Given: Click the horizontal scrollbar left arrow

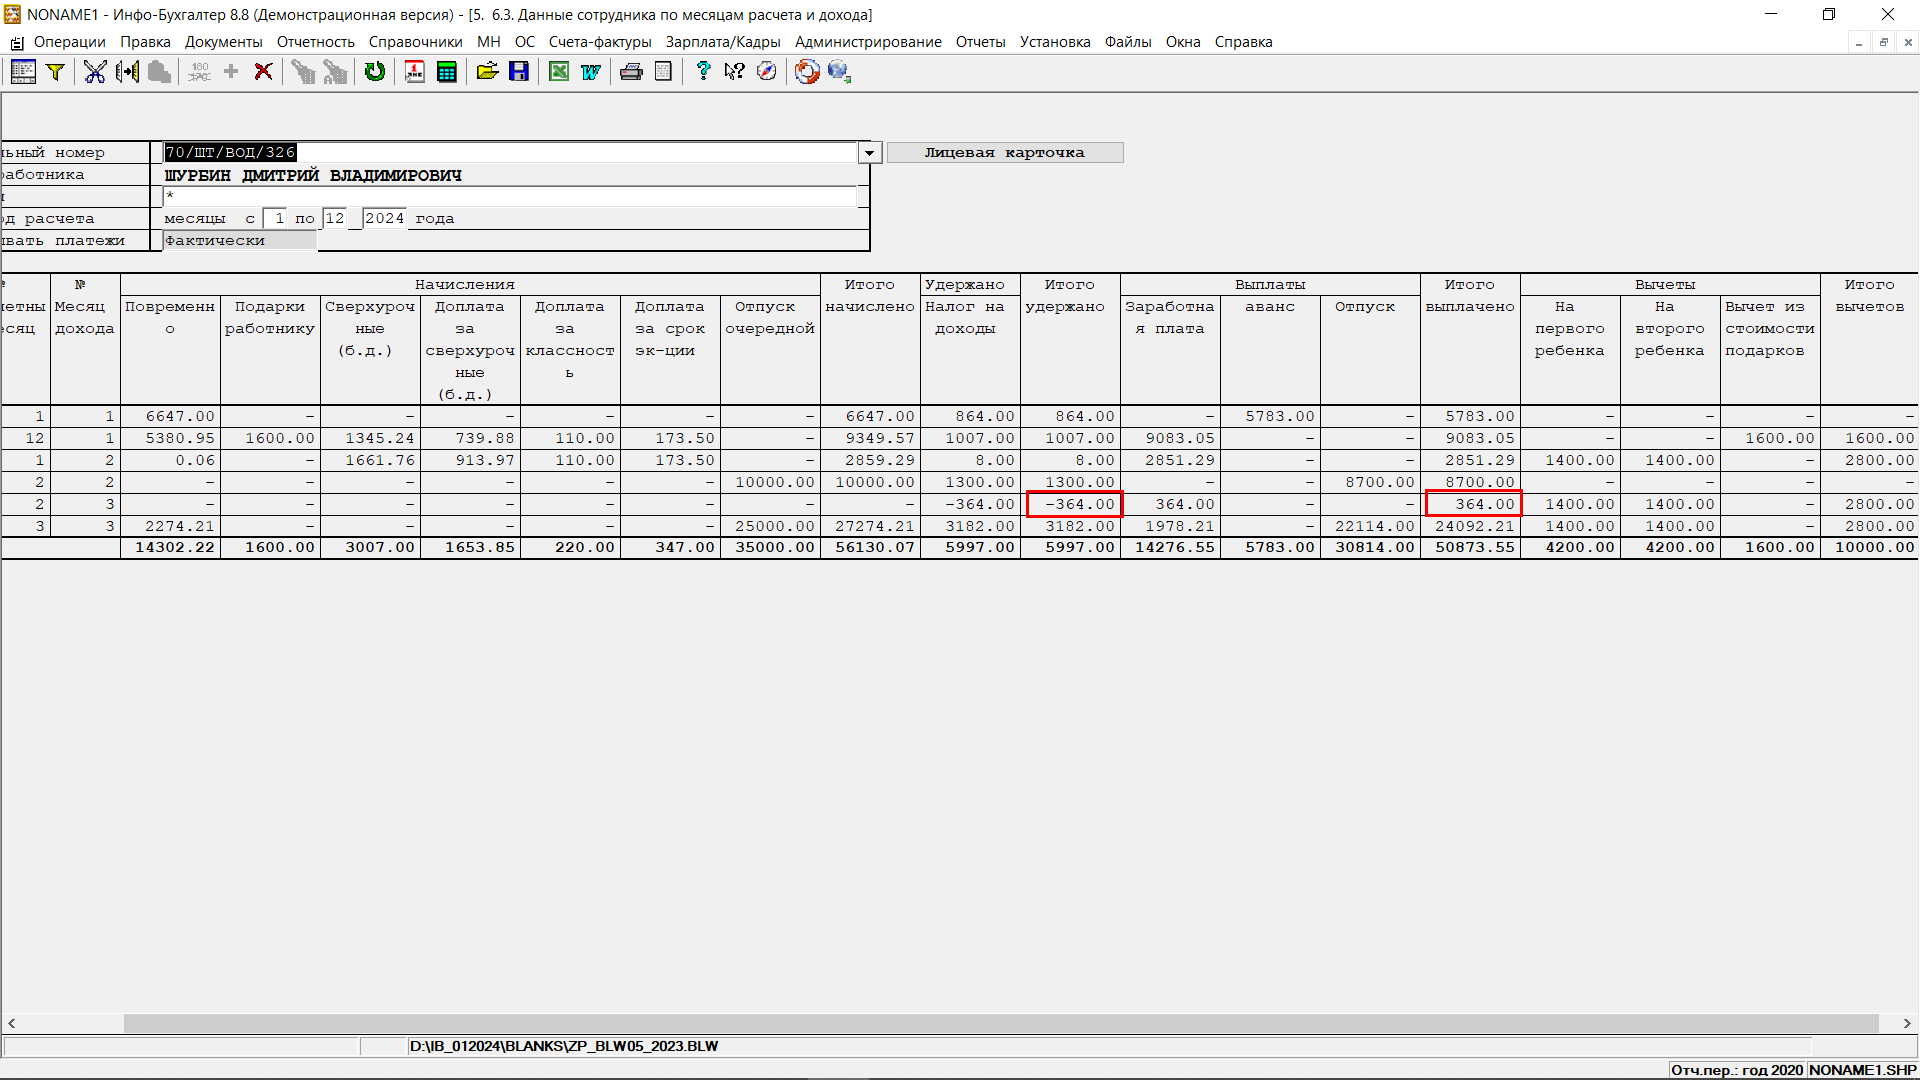Looking at the screenshot, I should pos(12,1023).
